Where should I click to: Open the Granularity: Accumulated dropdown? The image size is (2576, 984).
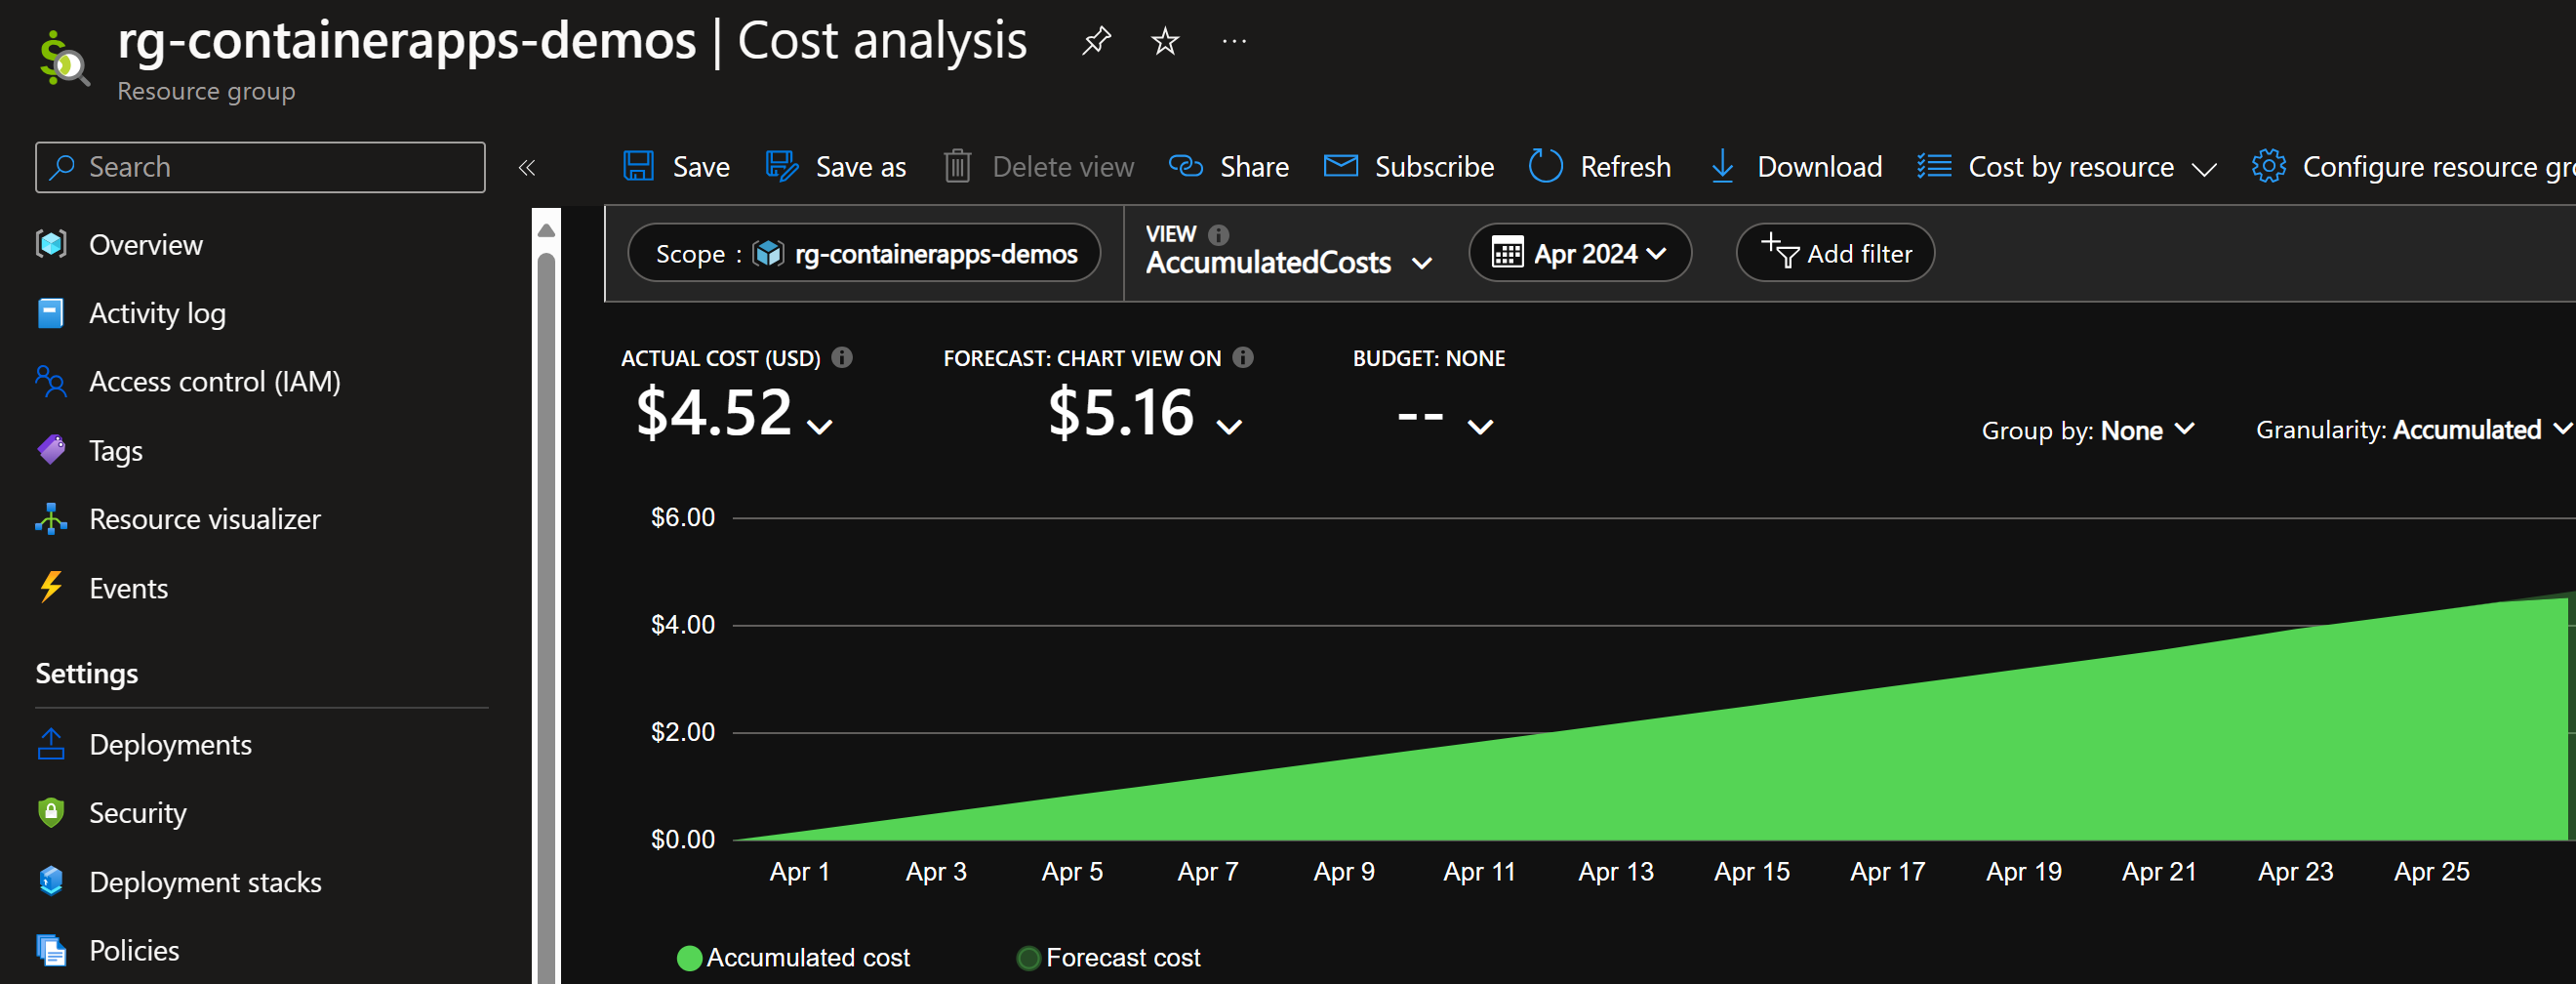coord(2413,430)
